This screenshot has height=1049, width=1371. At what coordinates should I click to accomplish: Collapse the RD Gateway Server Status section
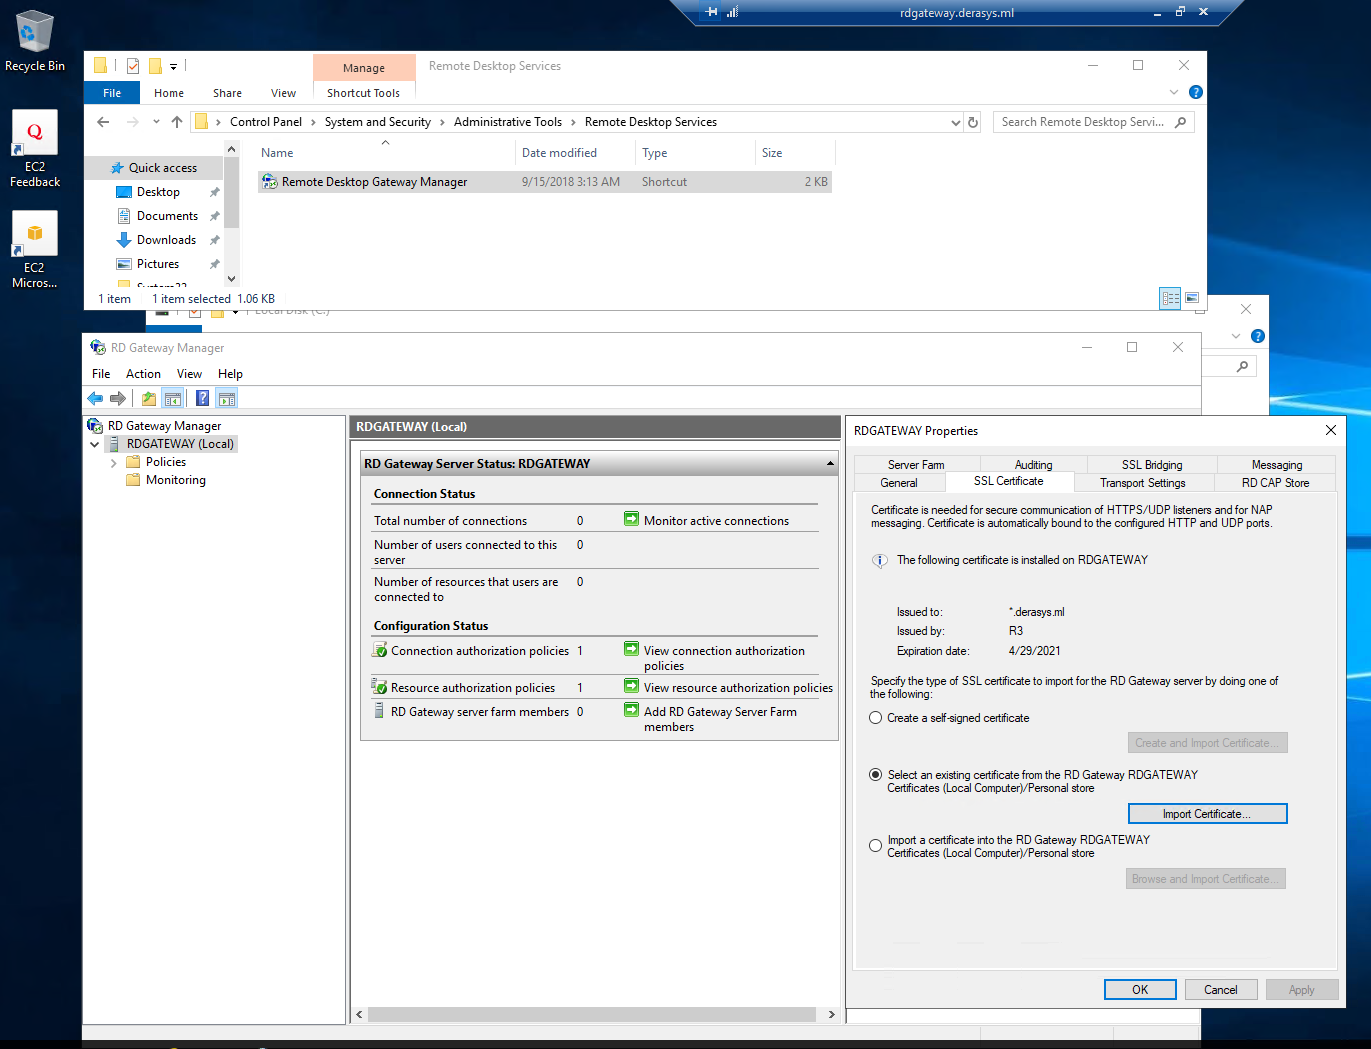(830, 464)
